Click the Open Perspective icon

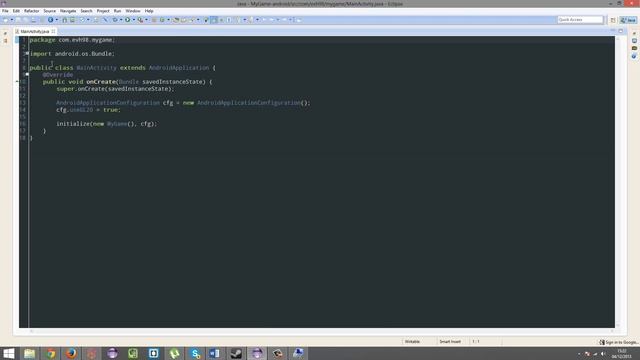point(613,20)
